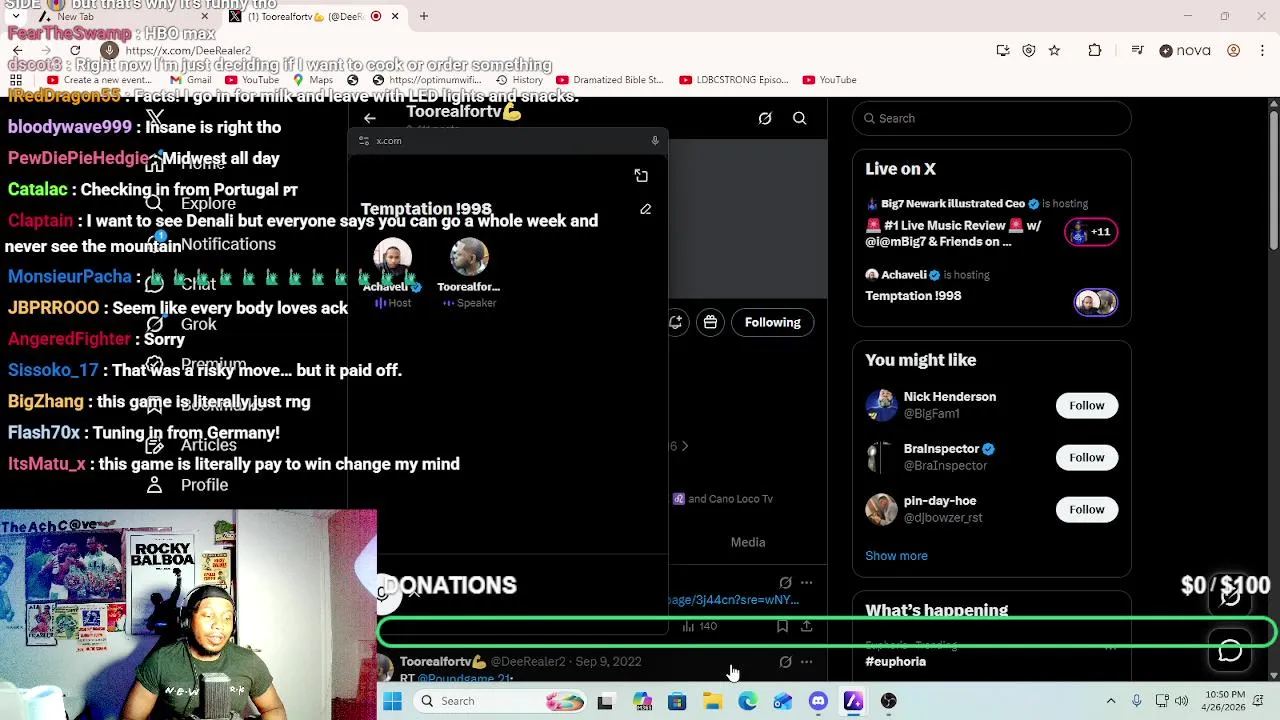Open OBS Studio from the taskbar
This screenshot has width=1280, height=720.
[x=889, y=701]
